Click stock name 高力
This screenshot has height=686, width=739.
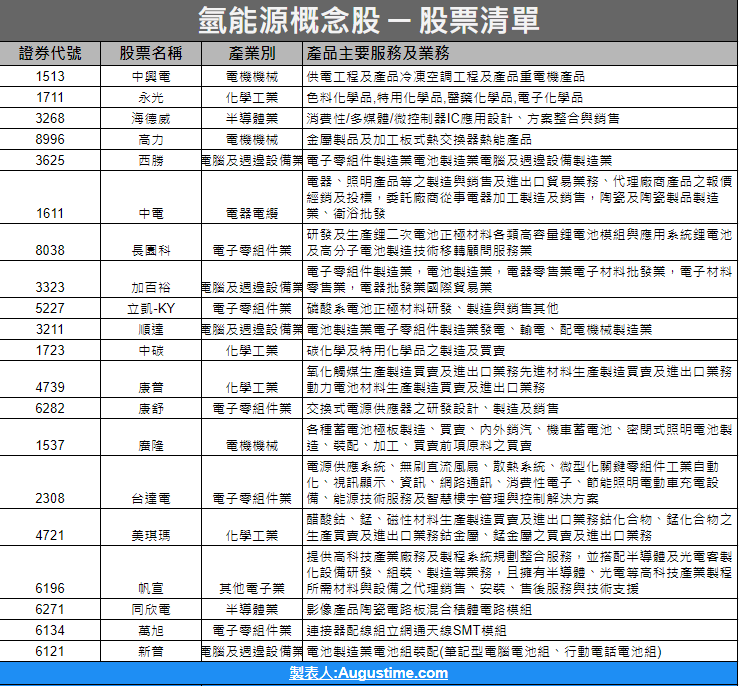[x=151, y=139]
